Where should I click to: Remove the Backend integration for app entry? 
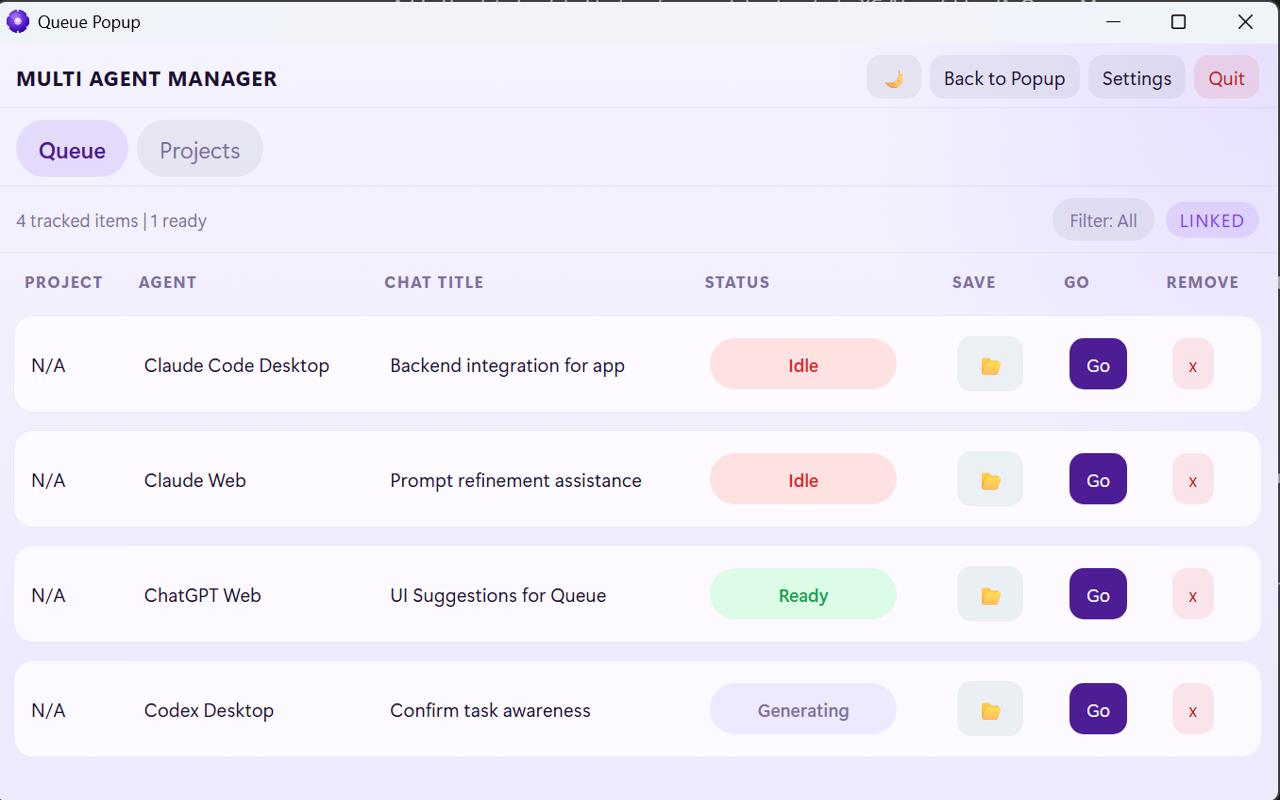(1192, 364)
